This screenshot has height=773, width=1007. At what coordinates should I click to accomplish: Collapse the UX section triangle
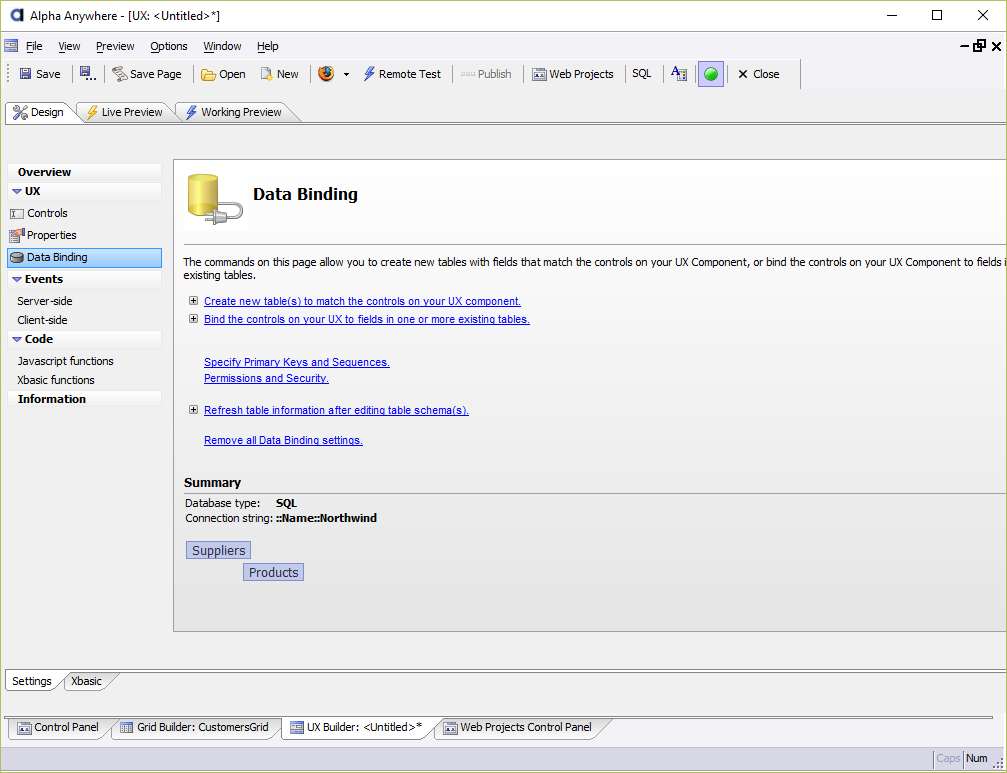tap(17, 191)
